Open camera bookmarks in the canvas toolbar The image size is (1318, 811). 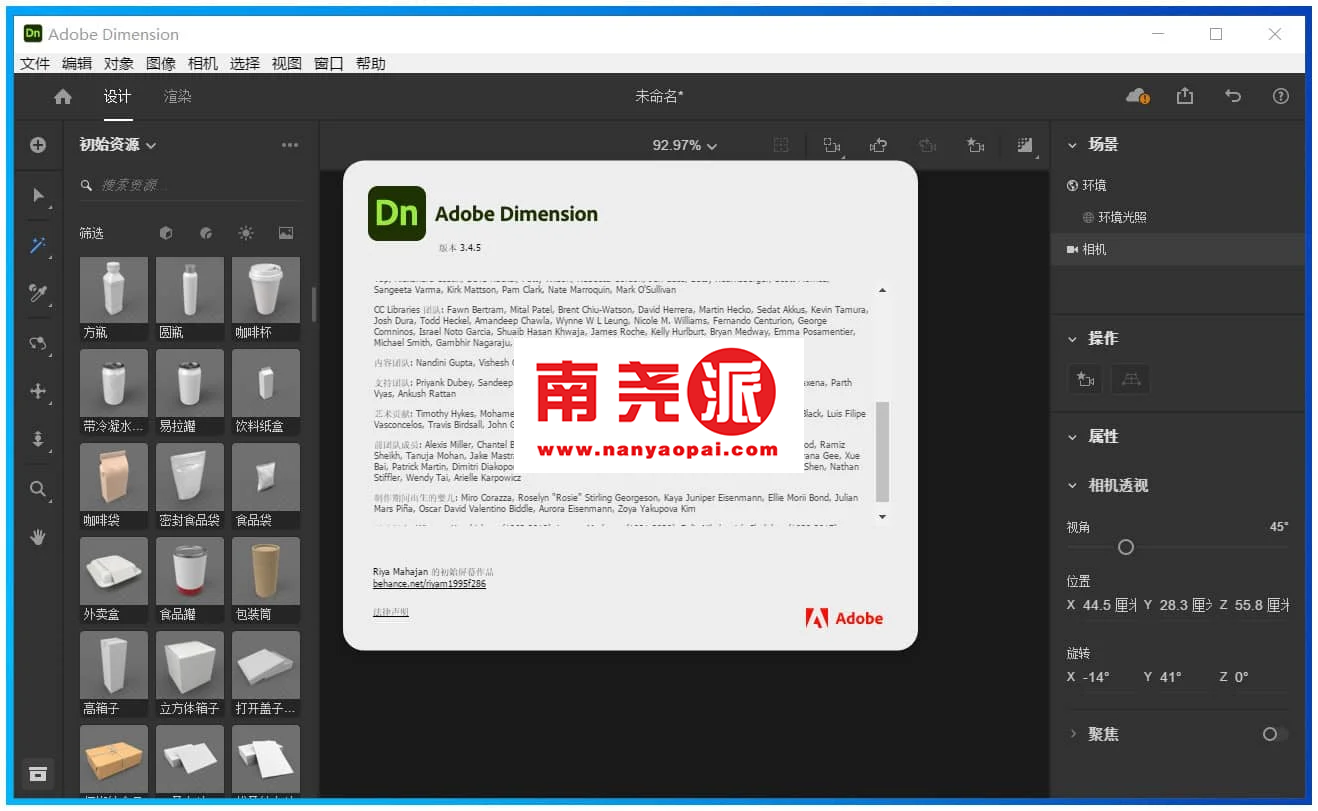(x=975, y=146)
